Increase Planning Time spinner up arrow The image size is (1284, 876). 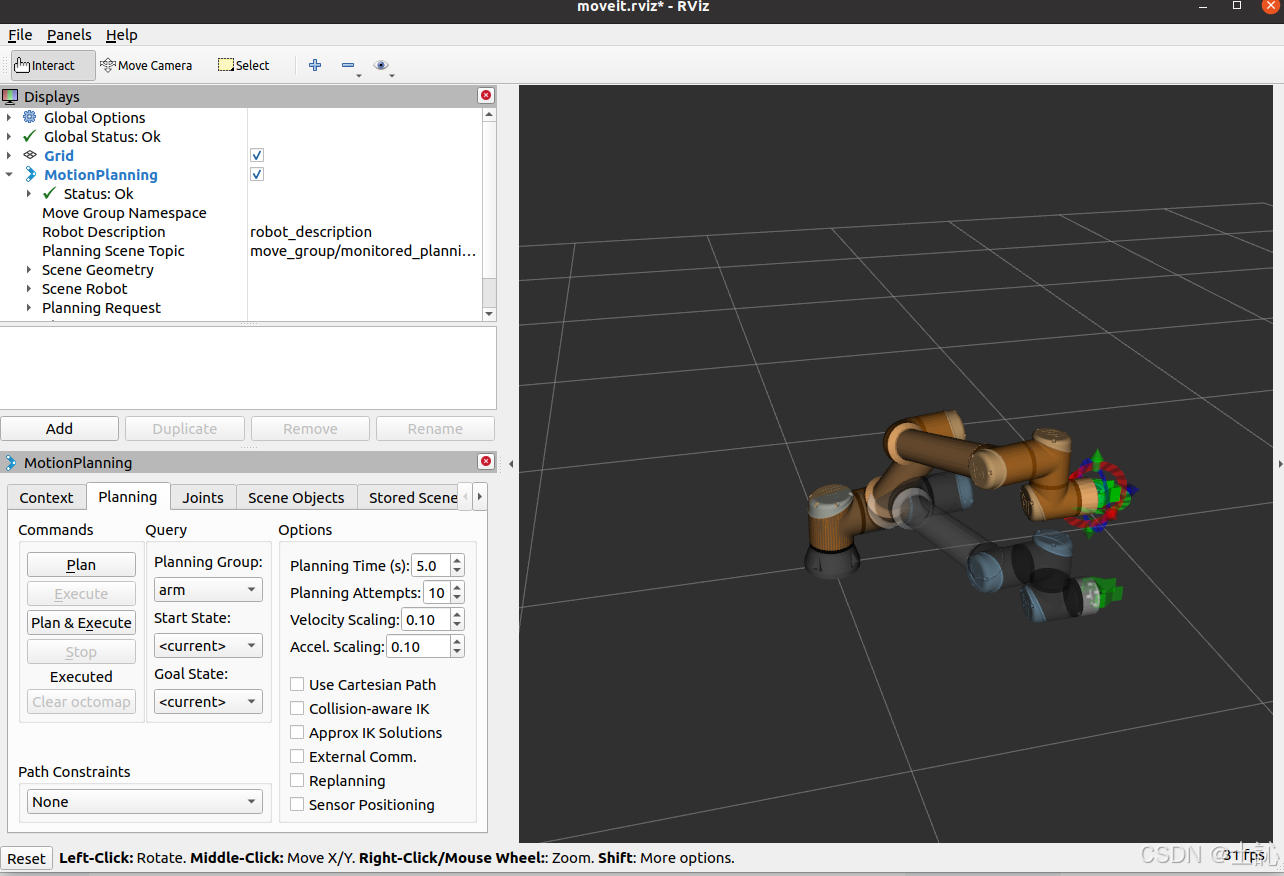457,560
